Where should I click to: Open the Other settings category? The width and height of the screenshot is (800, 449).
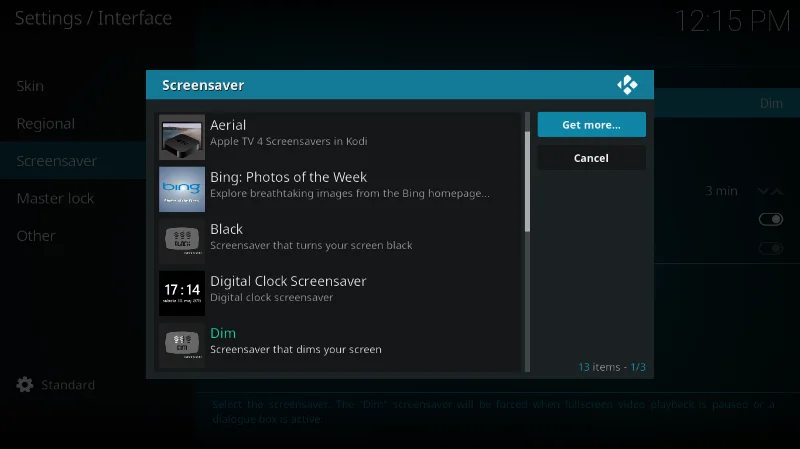point(73,236)
